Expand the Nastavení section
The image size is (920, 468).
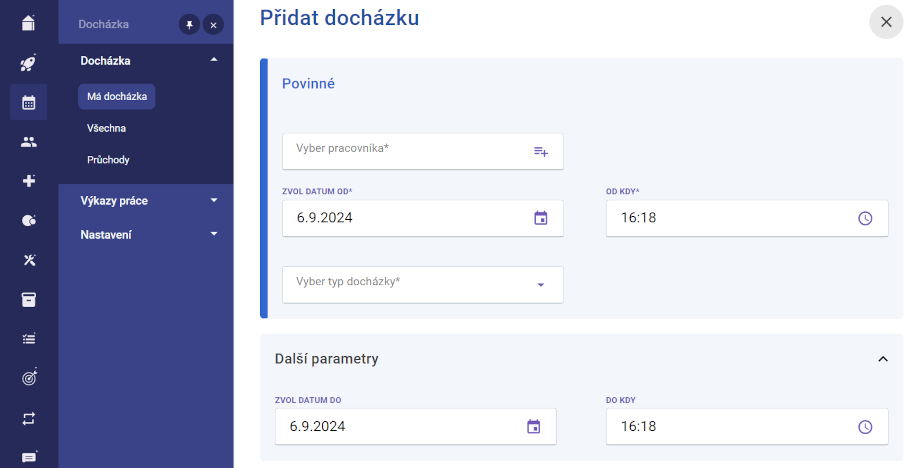(x=146, y=235)
